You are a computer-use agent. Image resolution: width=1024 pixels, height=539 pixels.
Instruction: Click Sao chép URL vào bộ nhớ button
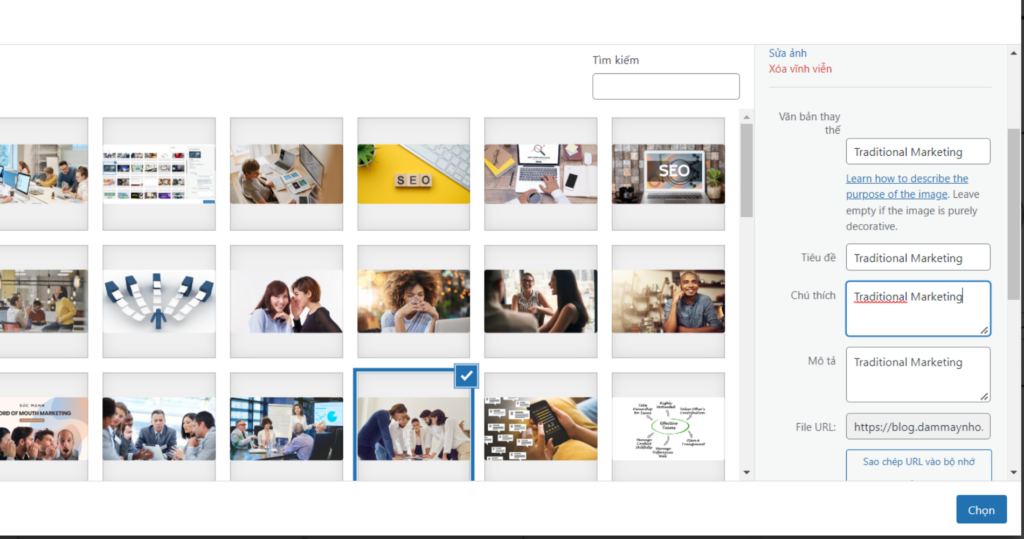pyautogui.click(x=918, y=465)
